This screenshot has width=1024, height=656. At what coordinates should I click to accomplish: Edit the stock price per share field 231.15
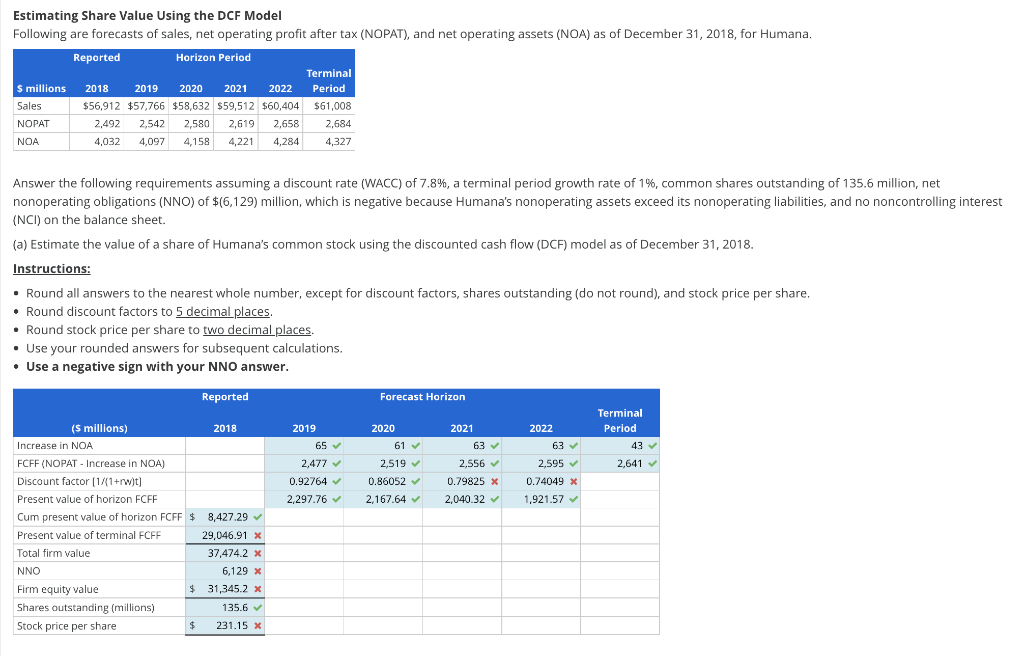pyautogui.click(x=225, y=626)
